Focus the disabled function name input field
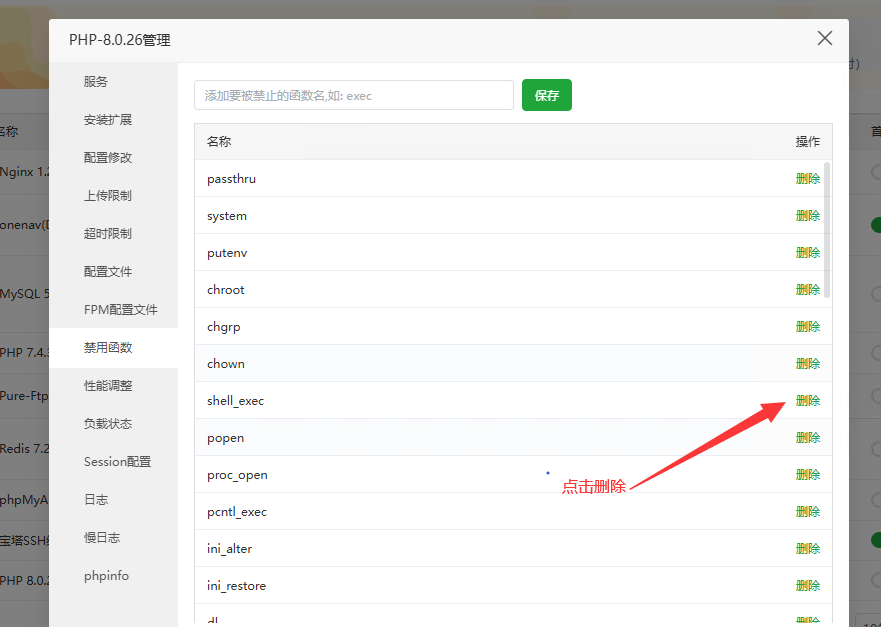The height and width of the screenshot is (627, 881). pyautogui.click(x=354, y=96)
